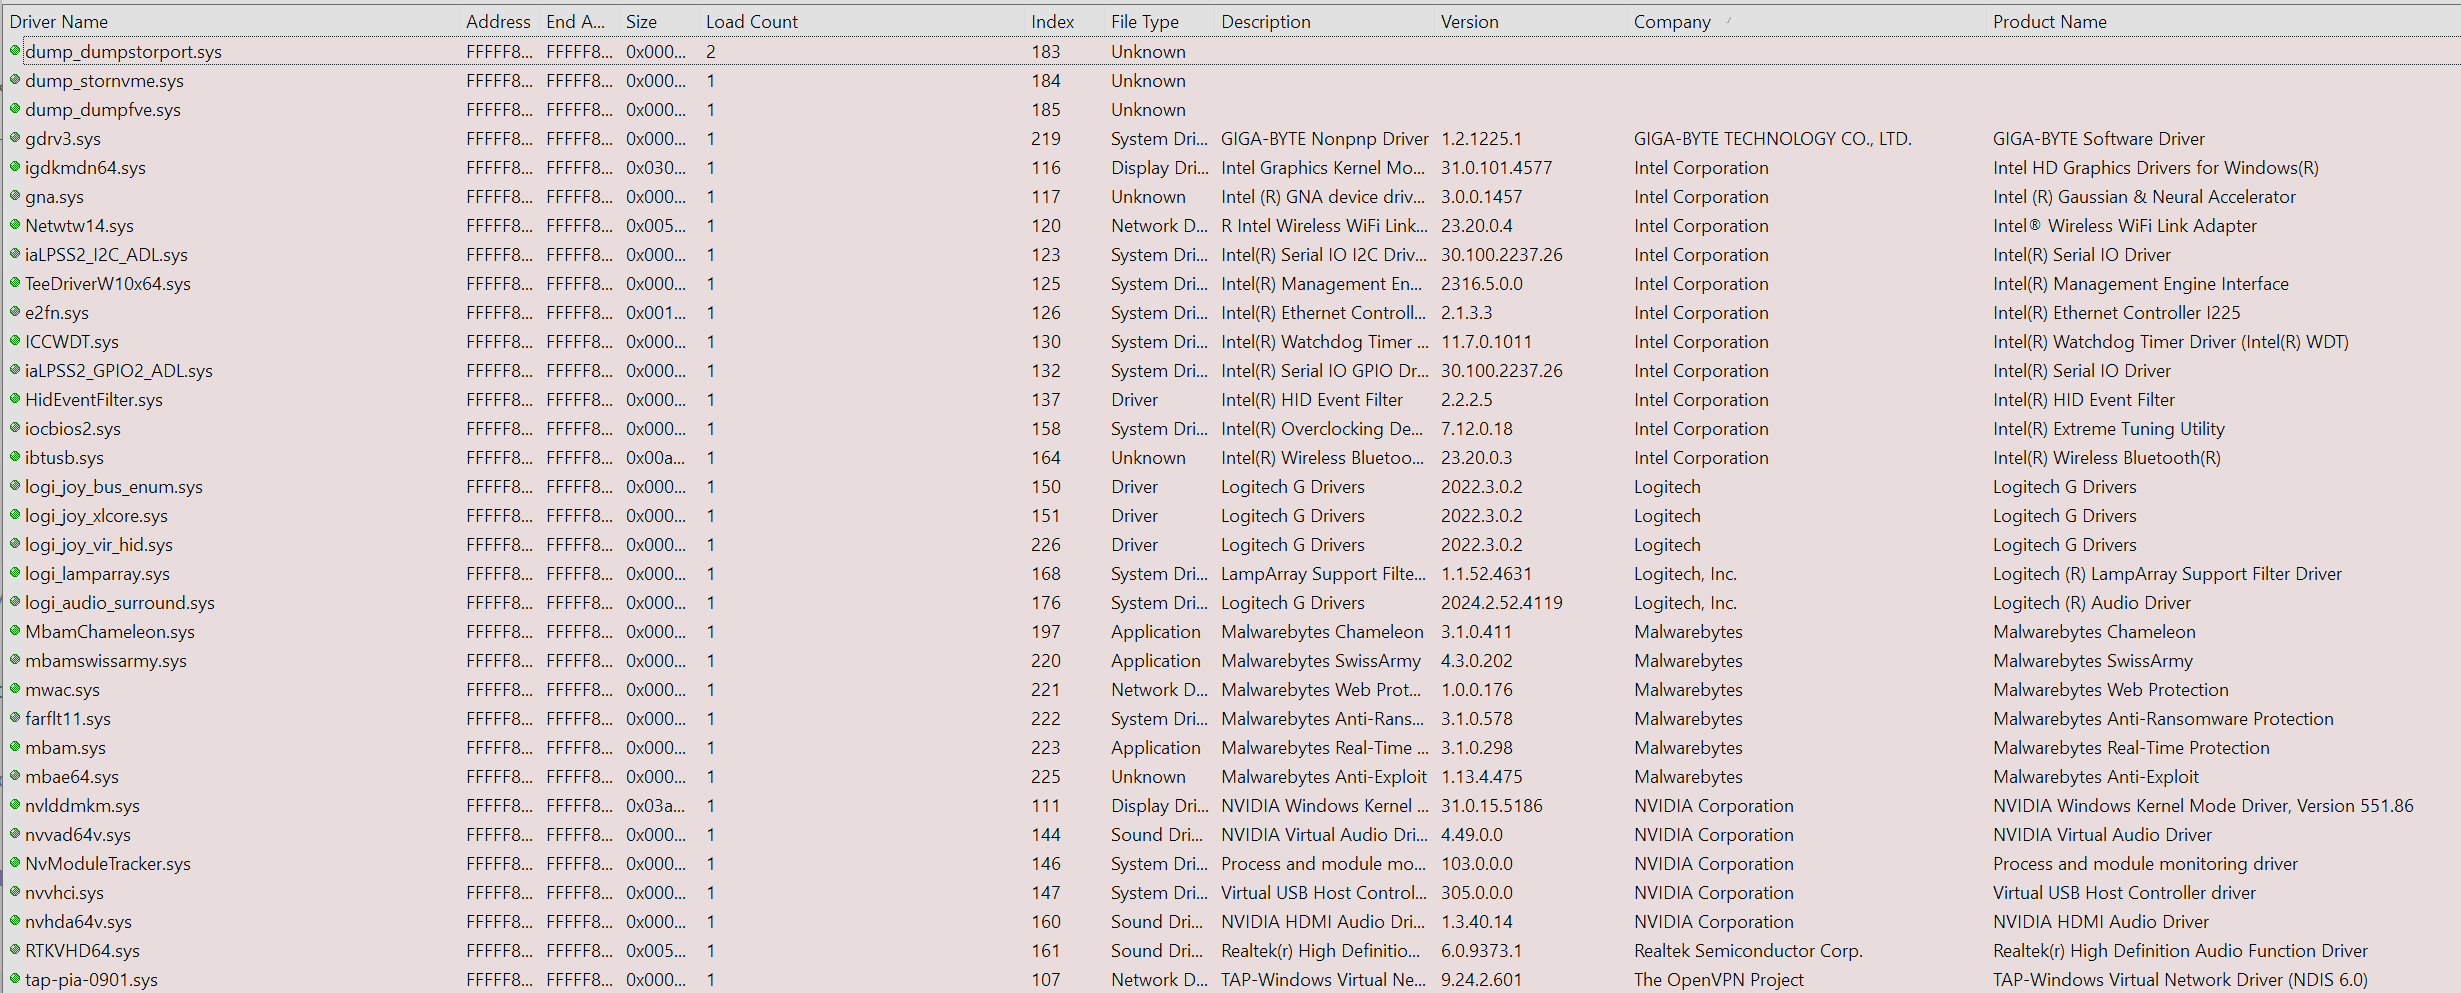Select the mbamswissarmy.sys driver name
2461x993 pixels.
click(106, 660)
